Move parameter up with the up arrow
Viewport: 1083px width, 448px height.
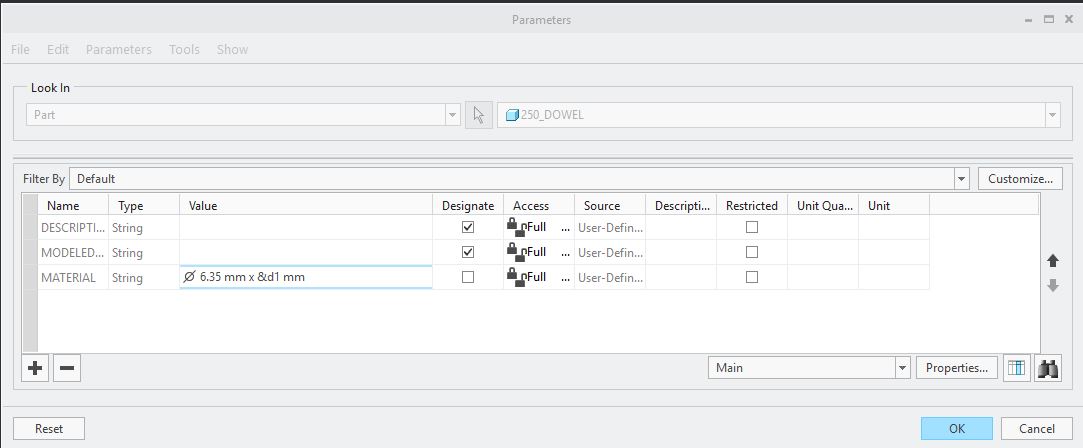[x=1053, y=261]
